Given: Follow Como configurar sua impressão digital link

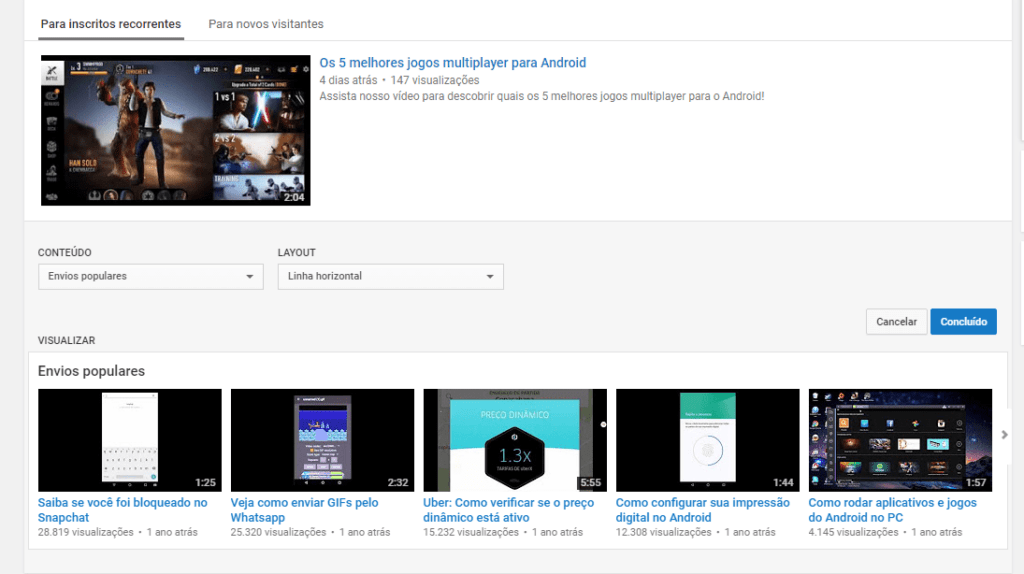Looking at the screenshot, I should 703,510.
